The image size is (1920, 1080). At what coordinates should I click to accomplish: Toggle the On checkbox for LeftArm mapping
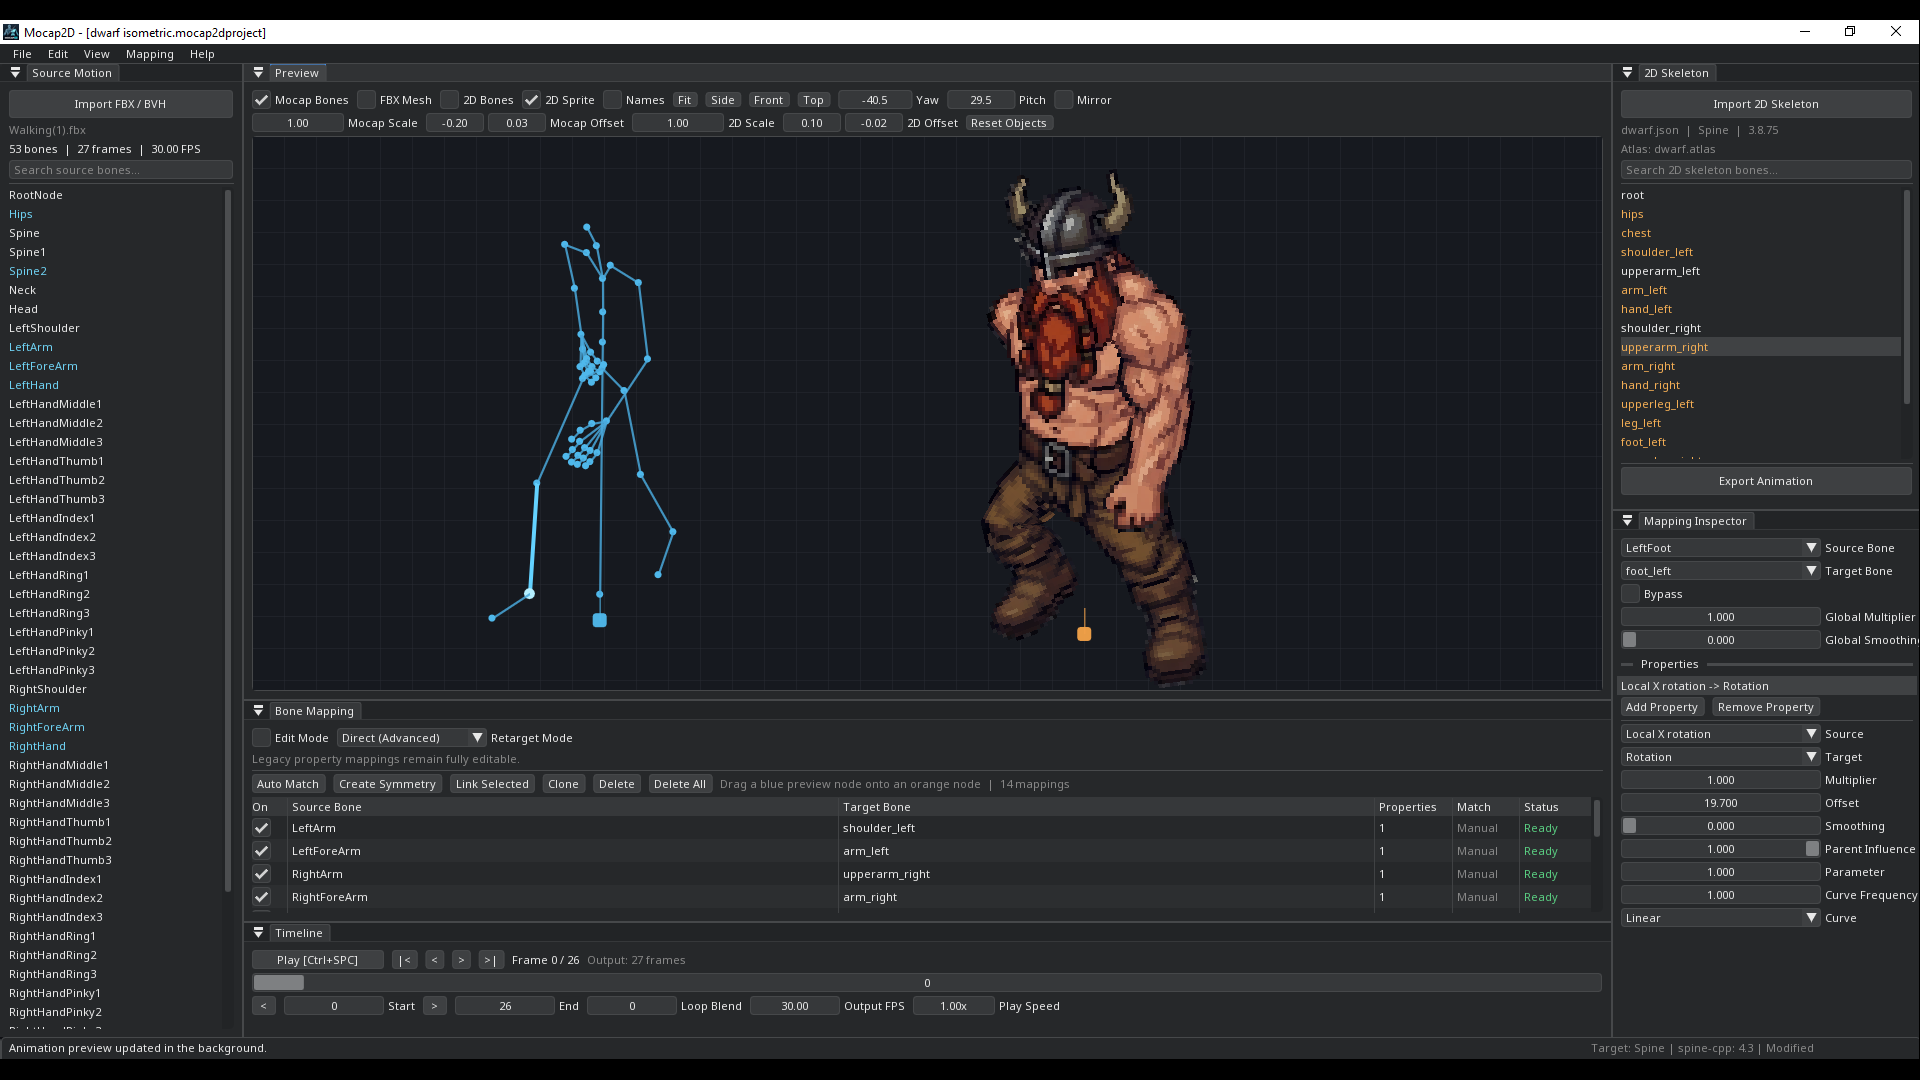click(262, 828)
